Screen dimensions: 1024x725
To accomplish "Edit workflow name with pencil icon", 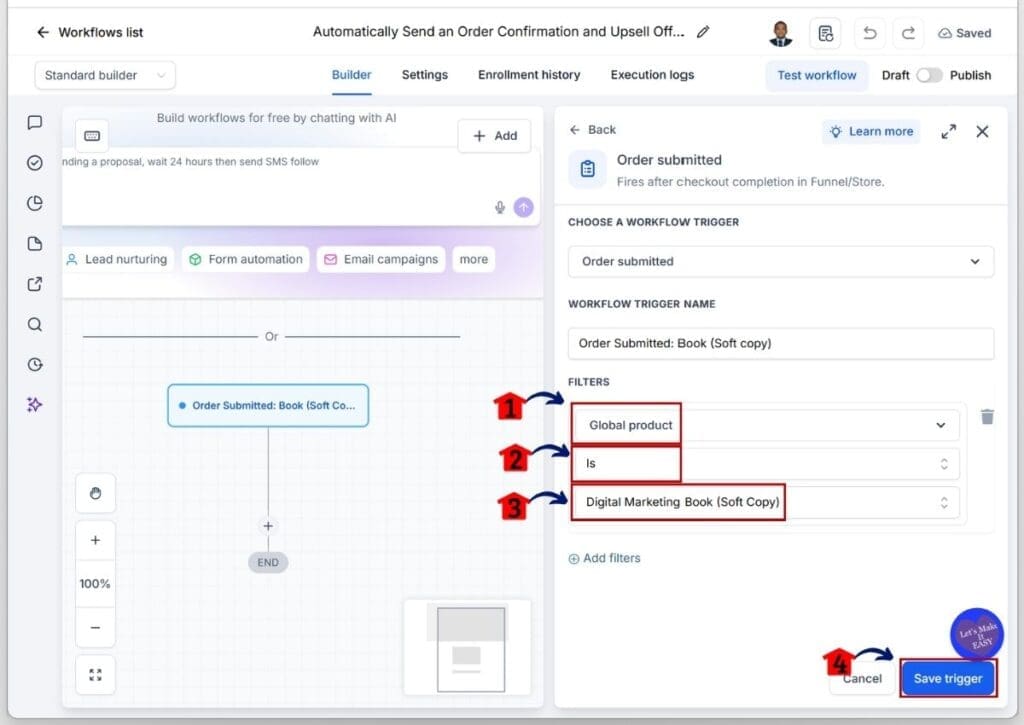I will [x=703, y=32].
